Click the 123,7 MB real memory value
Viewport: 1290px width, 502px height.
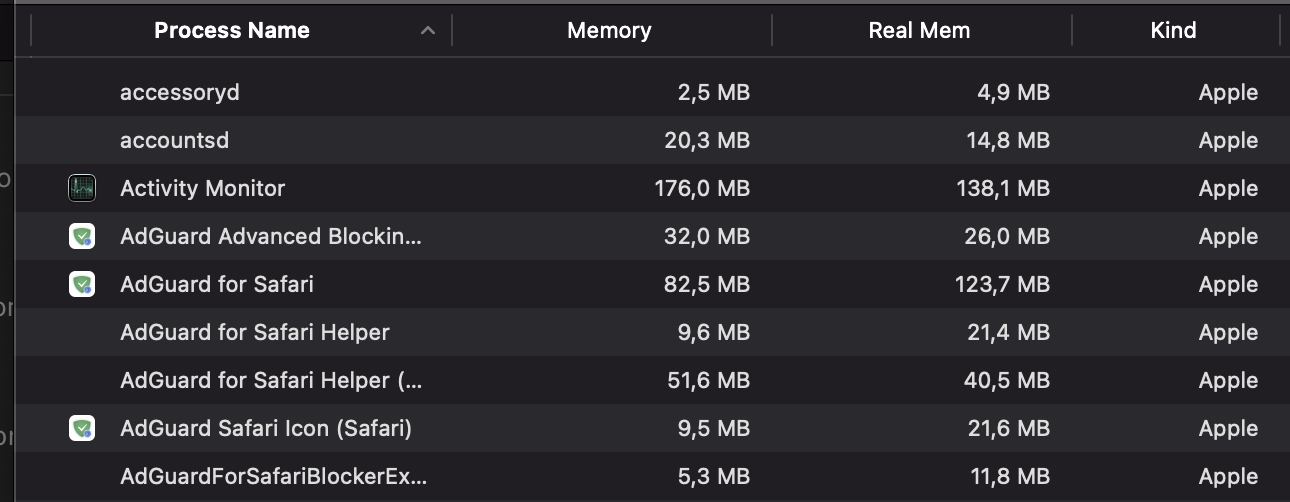pos(1000,285)
